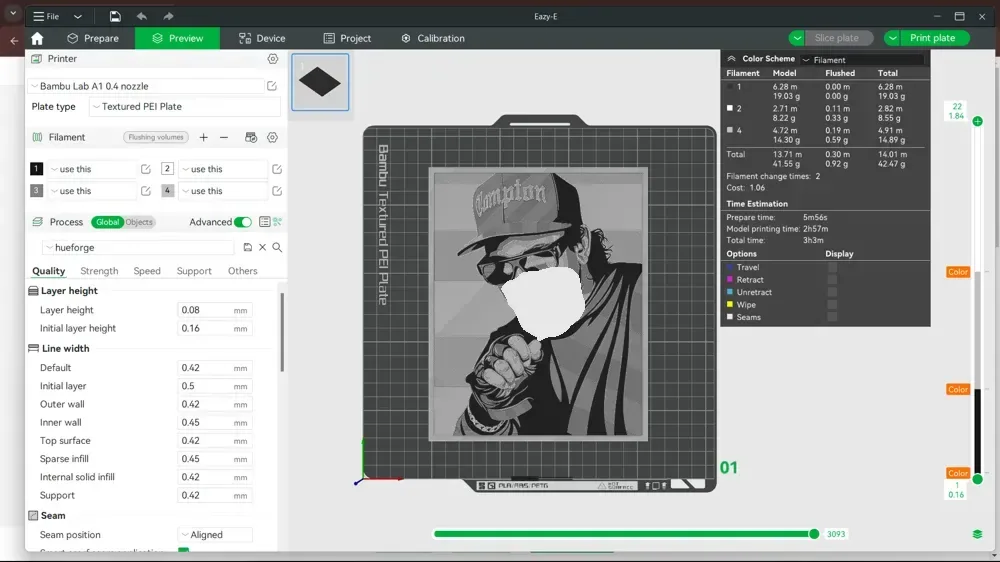Click the Print plate button
Screen dimensions: 1000x562
click(932, 38)
